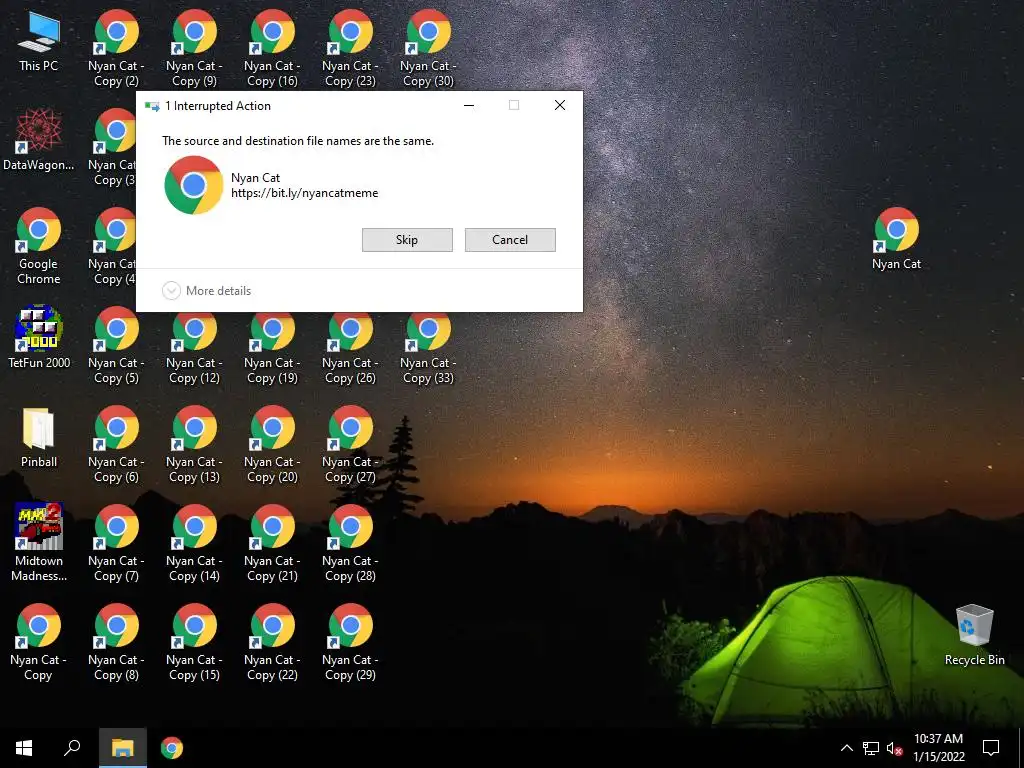This screenshot has width=1024, height=768.
Task: Open File Explorer from the taskbar
Action: (x=122, y=748)
